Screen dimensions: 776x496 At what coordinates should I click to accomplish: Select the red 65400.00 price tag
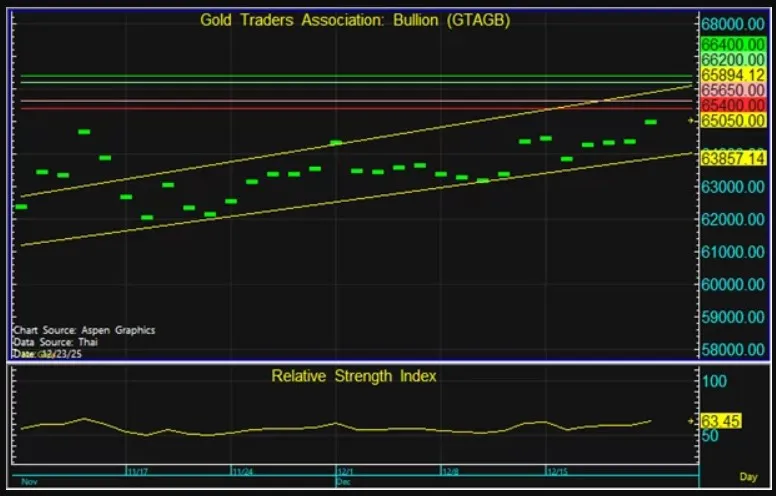pyautogui.click(x=733, y=105)
